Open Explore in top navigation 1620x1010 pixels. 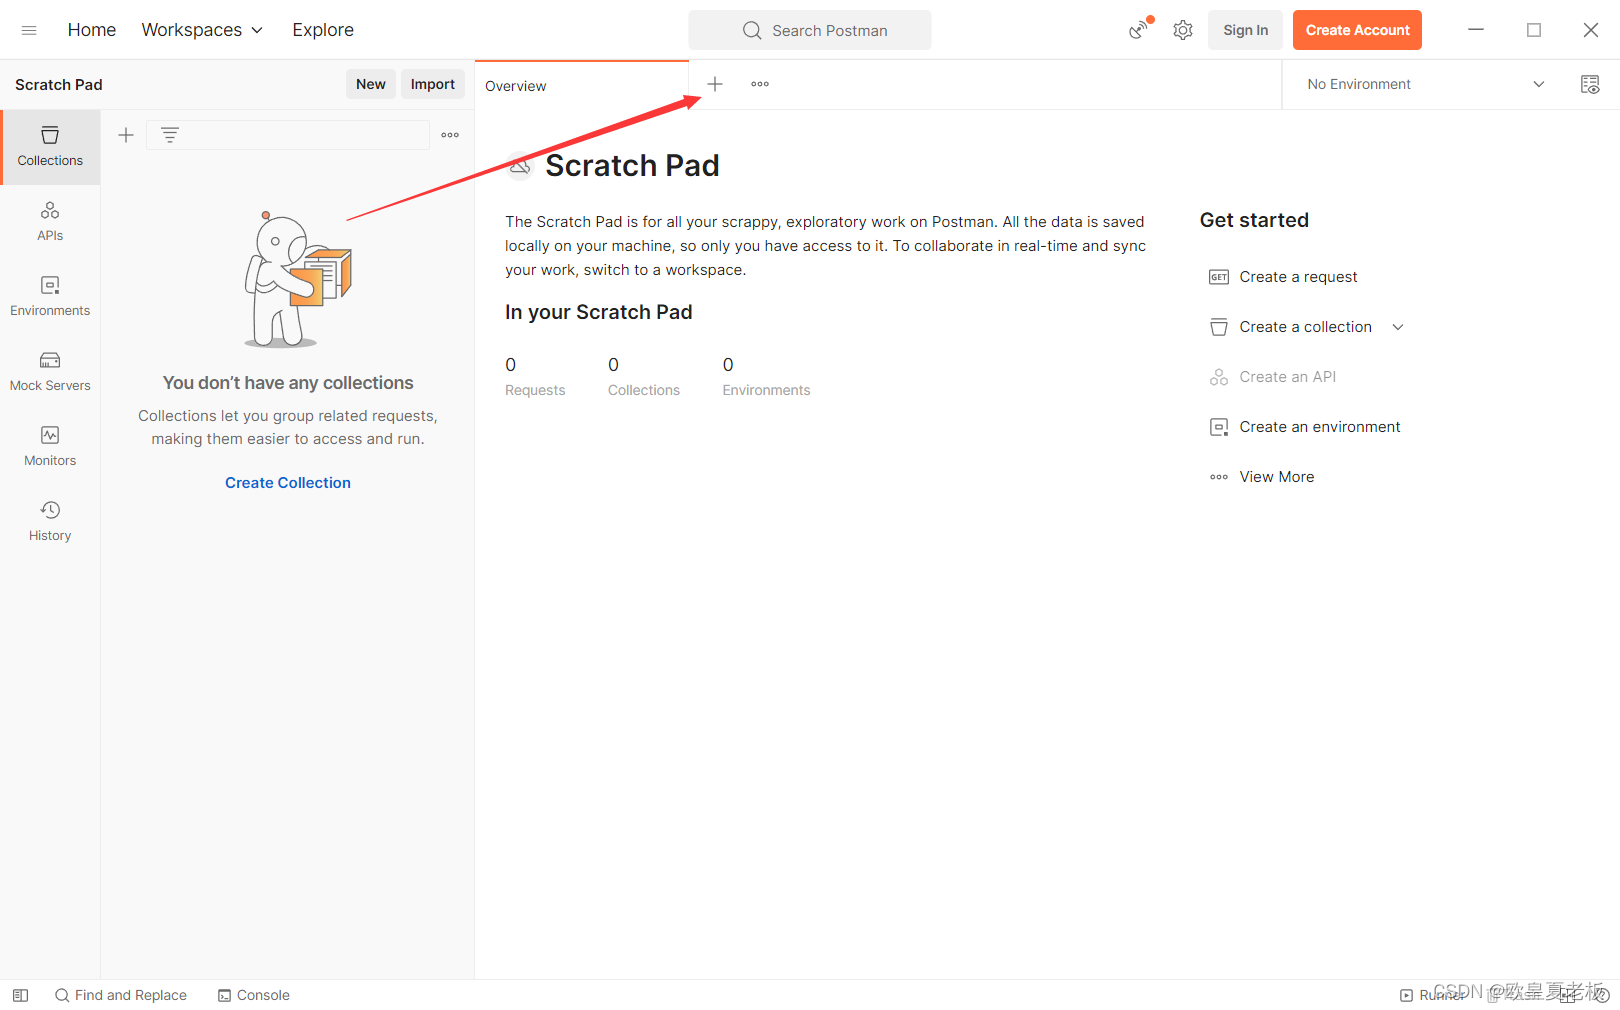pos(323,30)
